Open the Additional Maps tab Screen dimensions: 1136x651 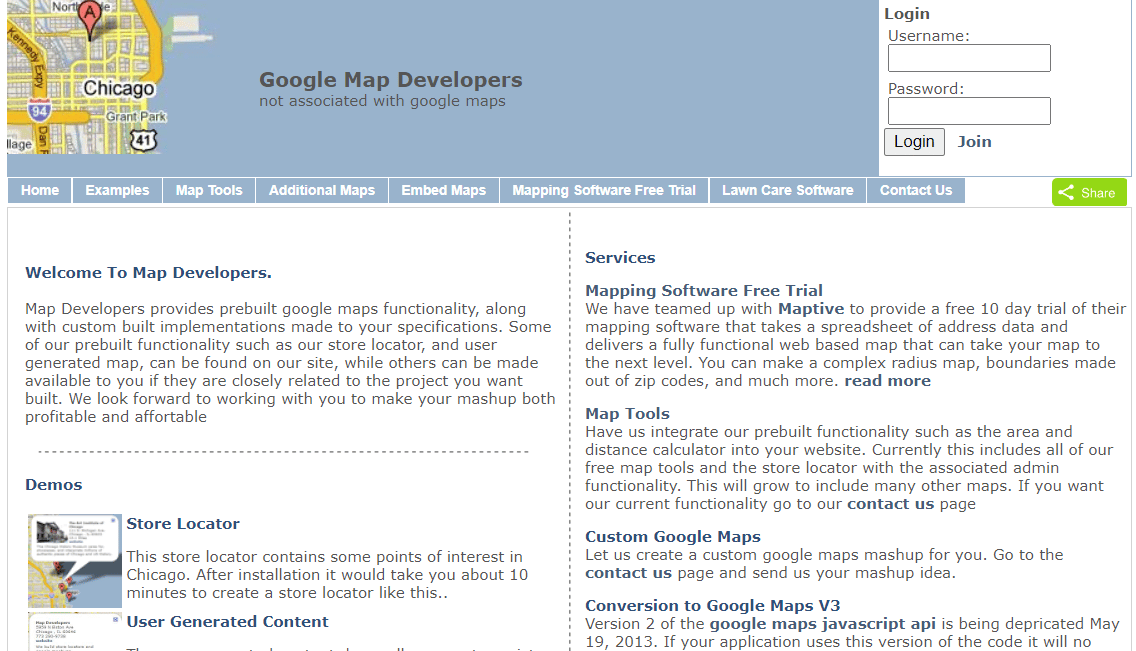pos(321,190)
